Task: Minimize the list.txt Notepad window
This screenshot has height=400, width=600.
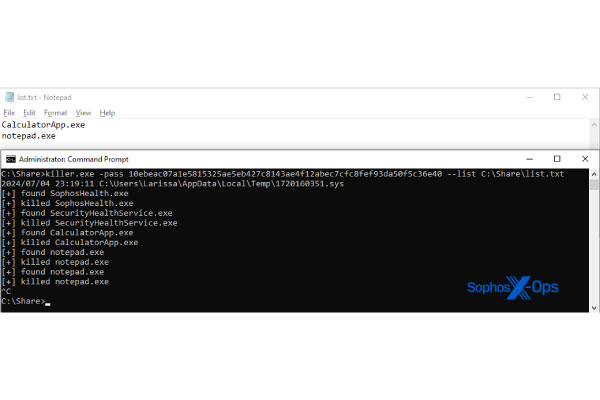Action: point(530,97)
